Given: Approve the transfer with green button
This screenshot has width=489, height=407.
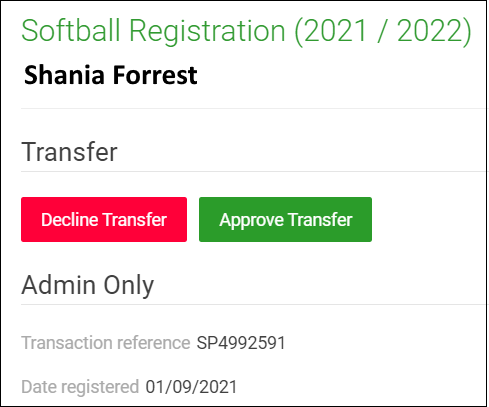Looking at the screenshot, I should [285, 219].
